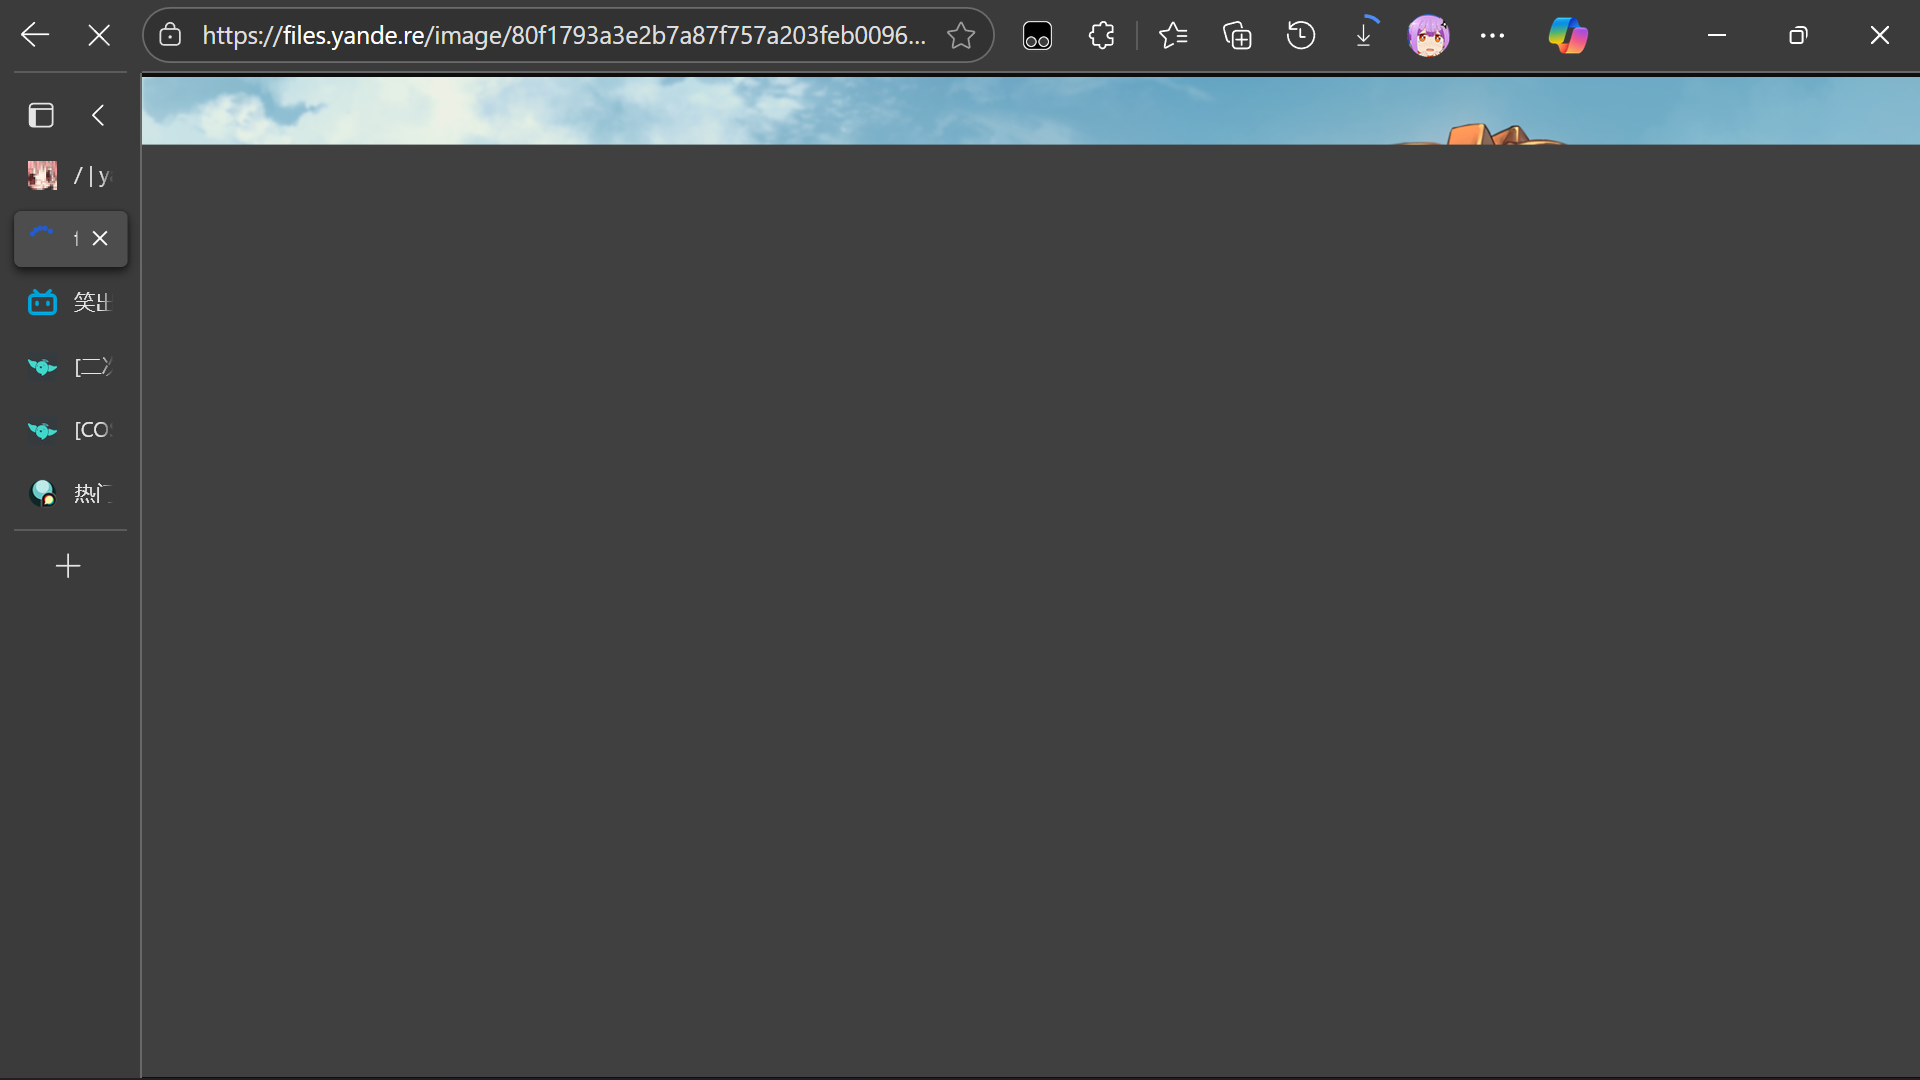Image resolution: width=1920 pixels, height=1080 pixels.
Task: Click the Tampermonkey extension icon
Action: pos(1037,36)
